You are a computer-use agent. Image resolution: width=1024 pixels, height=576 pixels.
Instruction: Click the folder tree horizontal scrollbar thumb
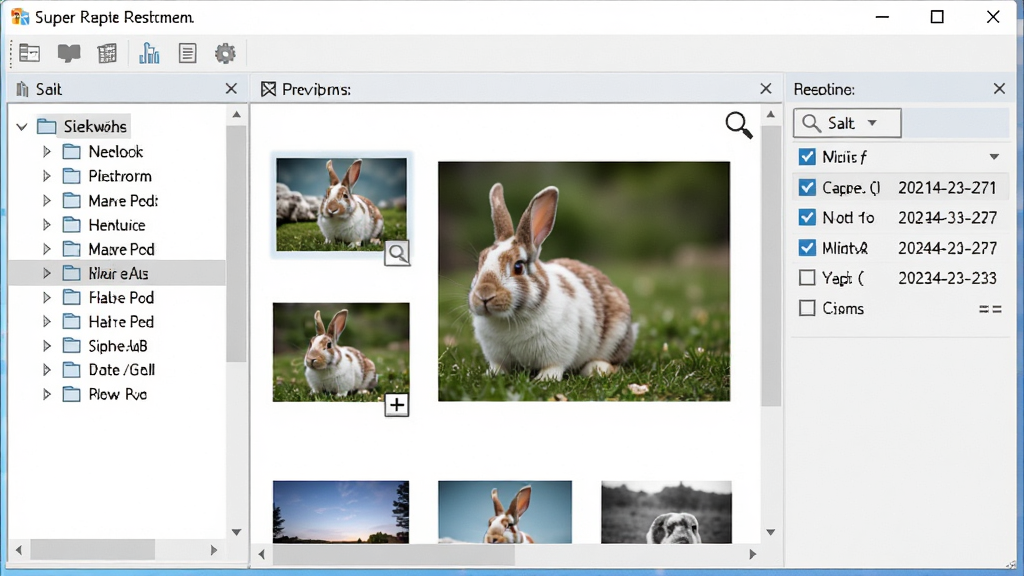coord(93,550)
